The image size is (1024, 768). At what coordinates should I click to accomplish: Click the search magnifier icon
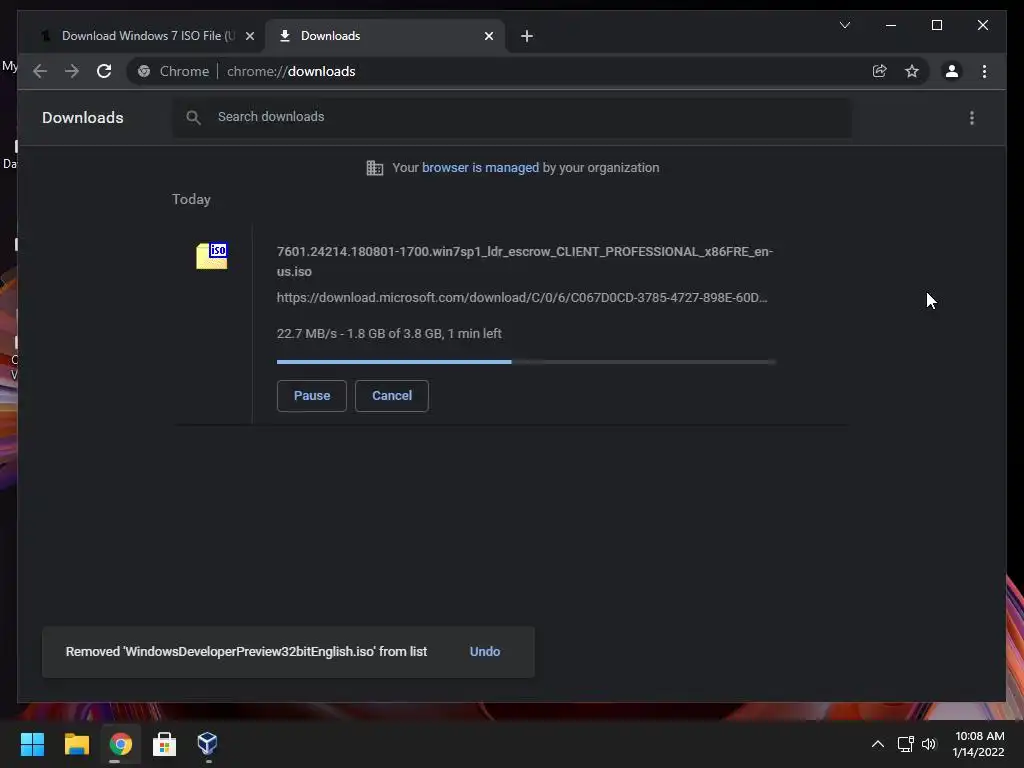click(193, 118)
